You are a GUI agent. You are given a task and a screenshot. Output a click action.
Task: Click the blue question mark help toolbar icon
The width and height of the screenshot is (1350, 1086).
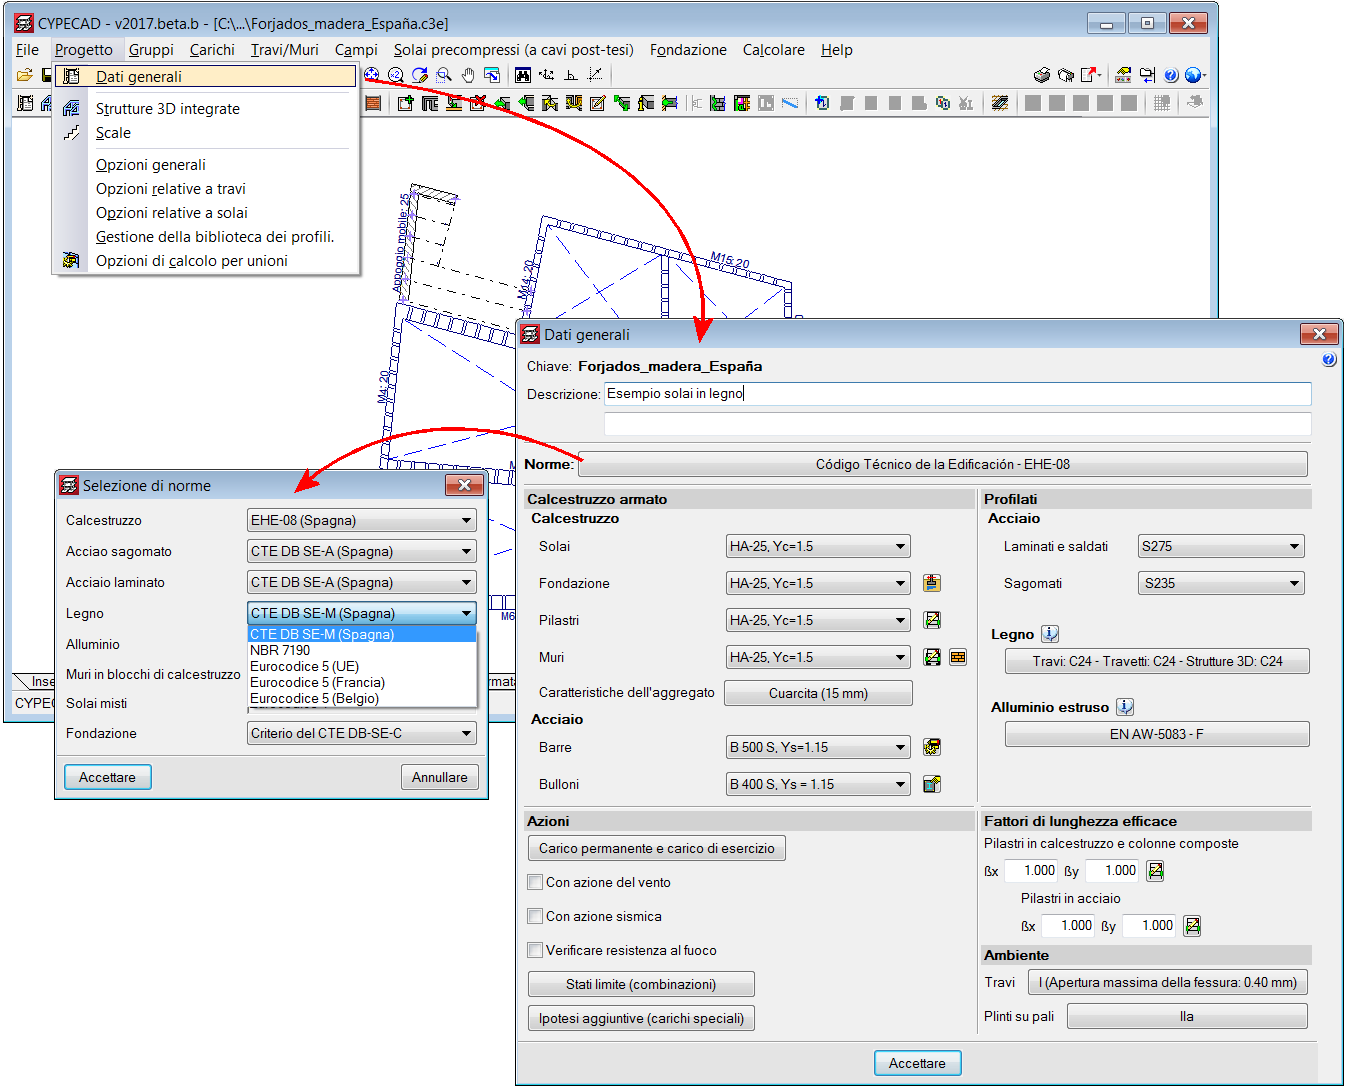1171,75
